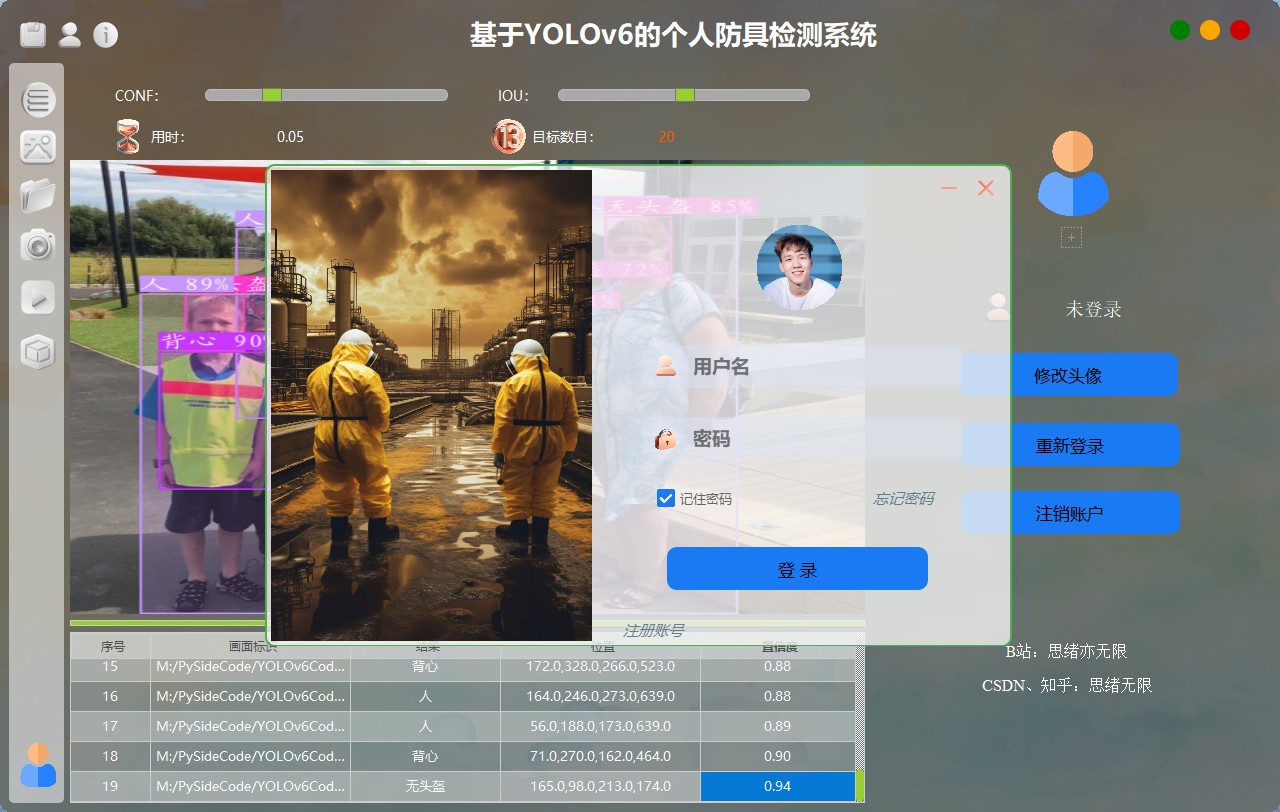
Task: Click the 重新登录 button
Action: [x=1070, y=445]
